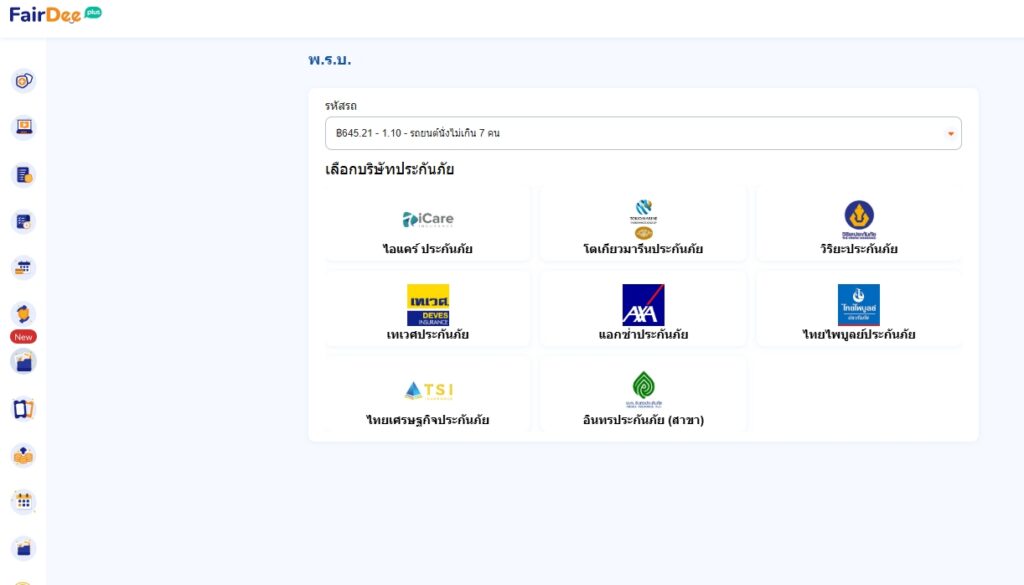Open the รหัสรถ vehicle code dropdown
Viewport: 1024px width, 585px height.
(642, 134)
